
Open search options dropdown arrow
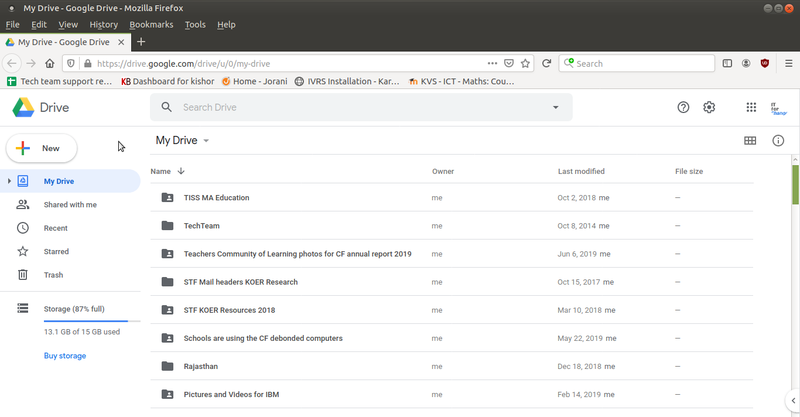click(x=556, y=107)
